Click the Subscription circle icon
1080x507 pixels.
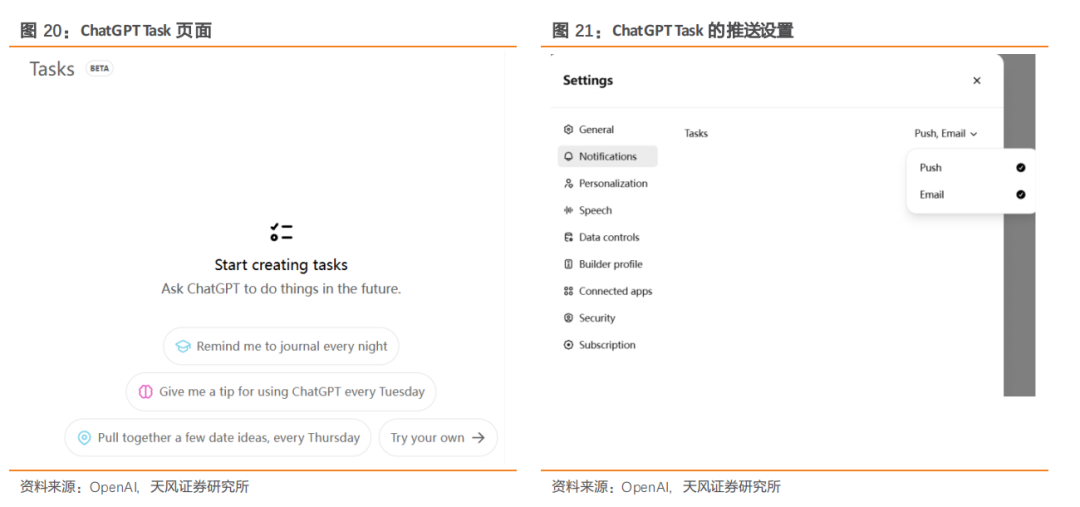pyautogui.click(x=568, y=344)
